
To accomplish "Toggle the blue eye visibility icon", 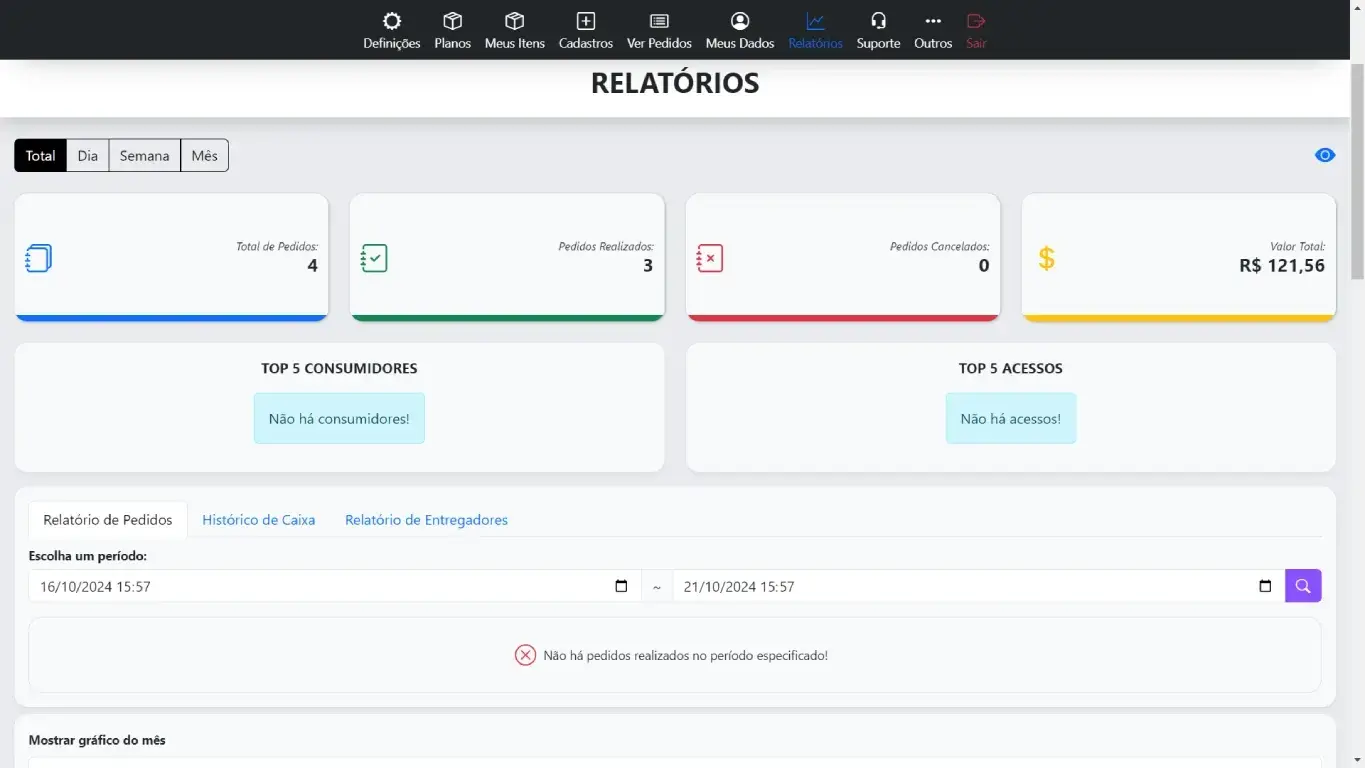I will coord(1325,155).
